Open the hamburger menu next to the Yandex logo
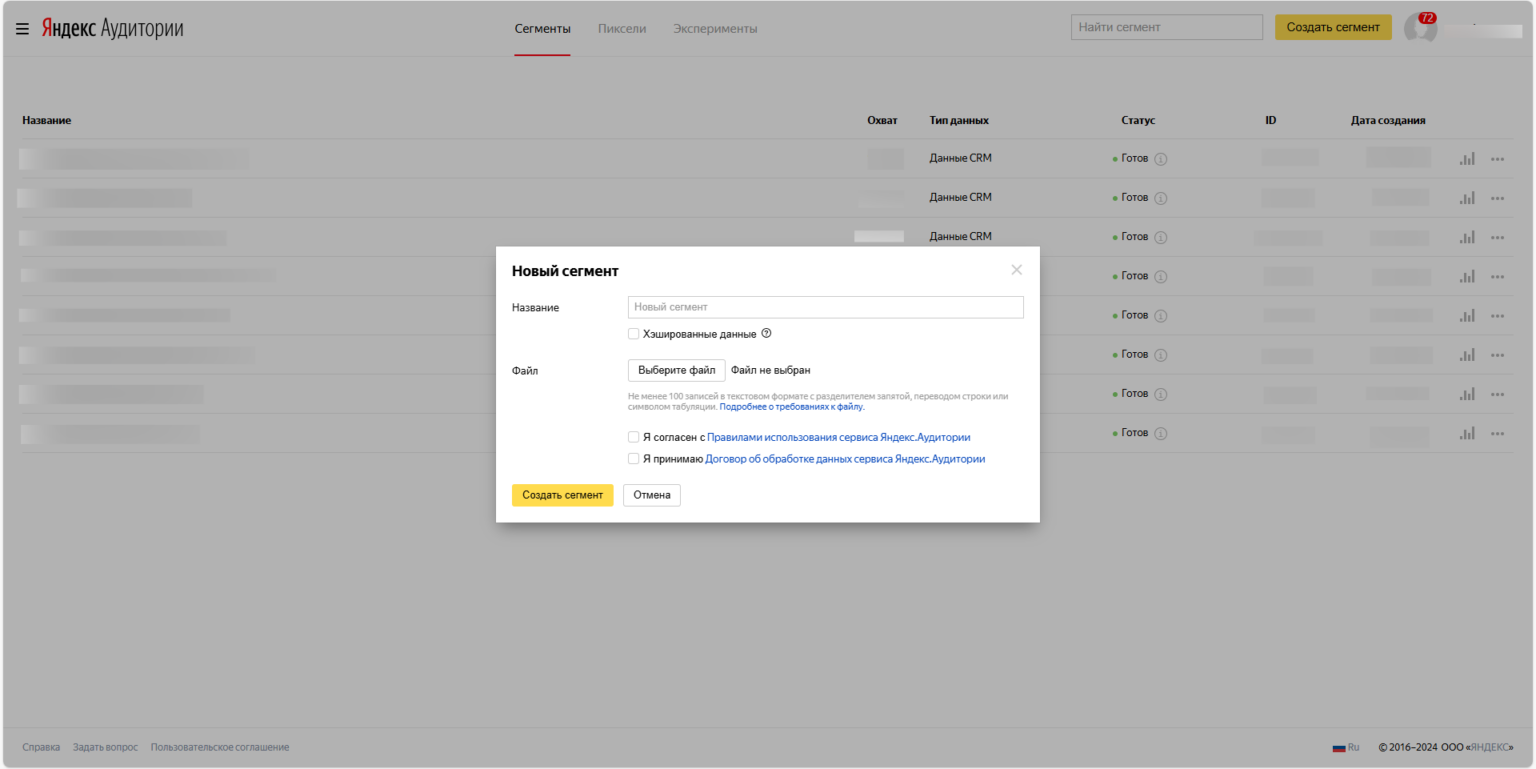This screenshot has height=769, width=1536. pyautogui.click(x=22, y=29)
